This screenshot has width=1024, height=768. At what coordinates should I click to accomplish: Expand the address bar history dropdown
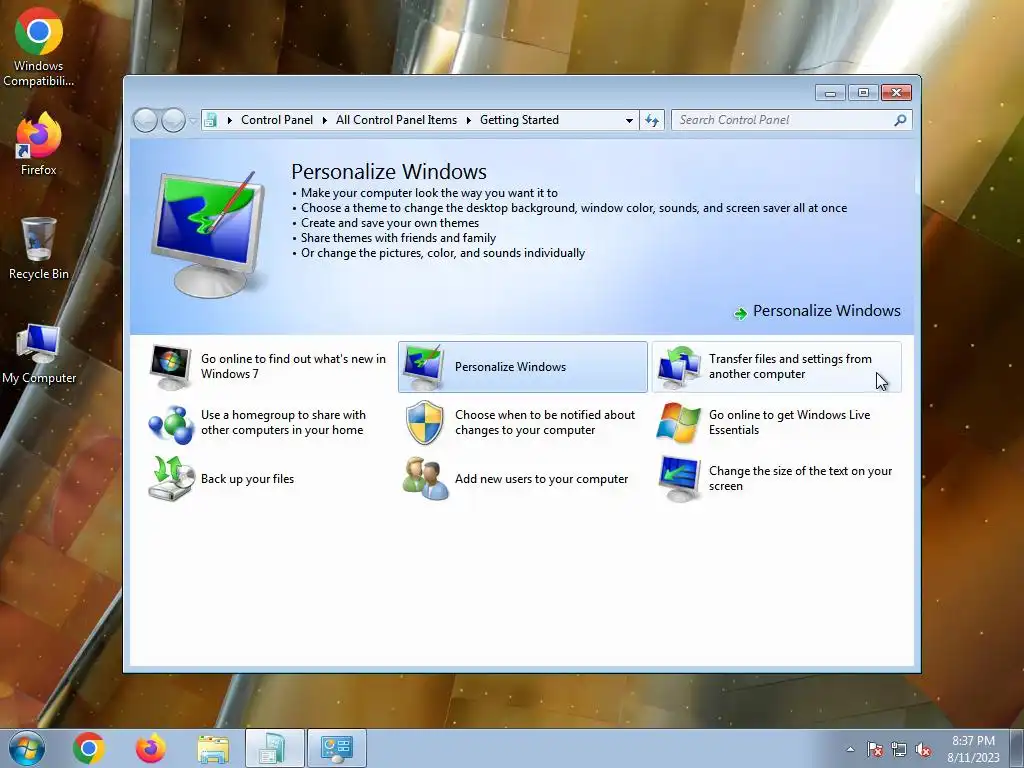click(x=629, y=120)
